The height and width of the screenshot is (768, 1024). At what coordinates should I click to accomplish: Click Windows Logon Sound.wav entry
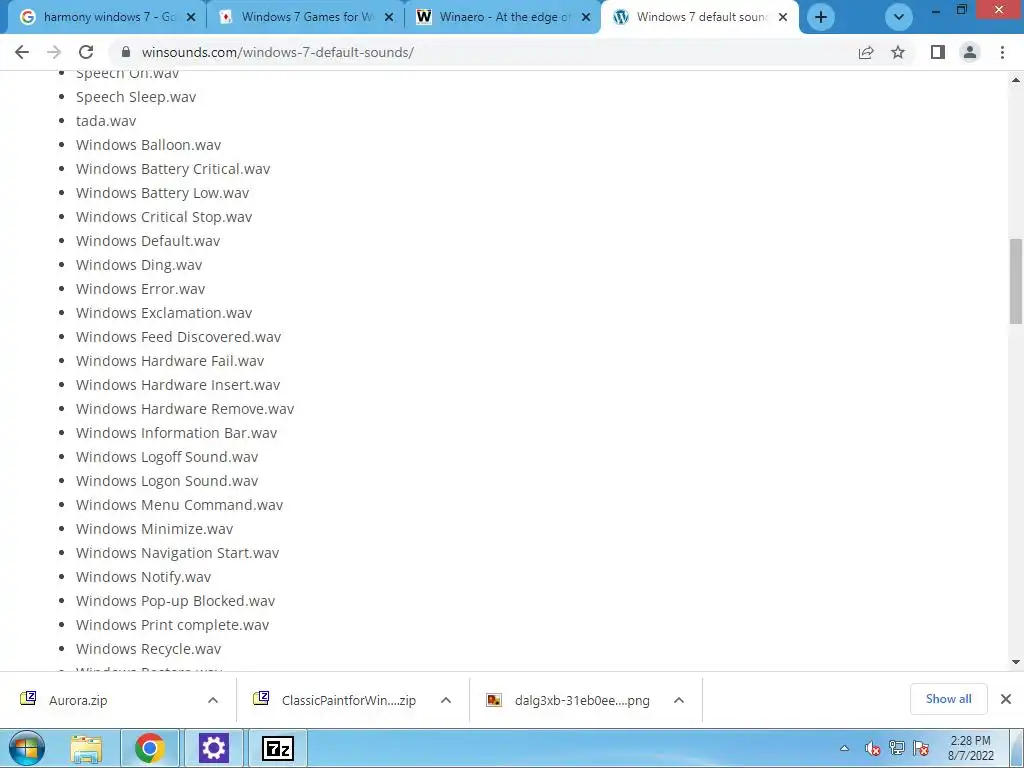point(167,481)
